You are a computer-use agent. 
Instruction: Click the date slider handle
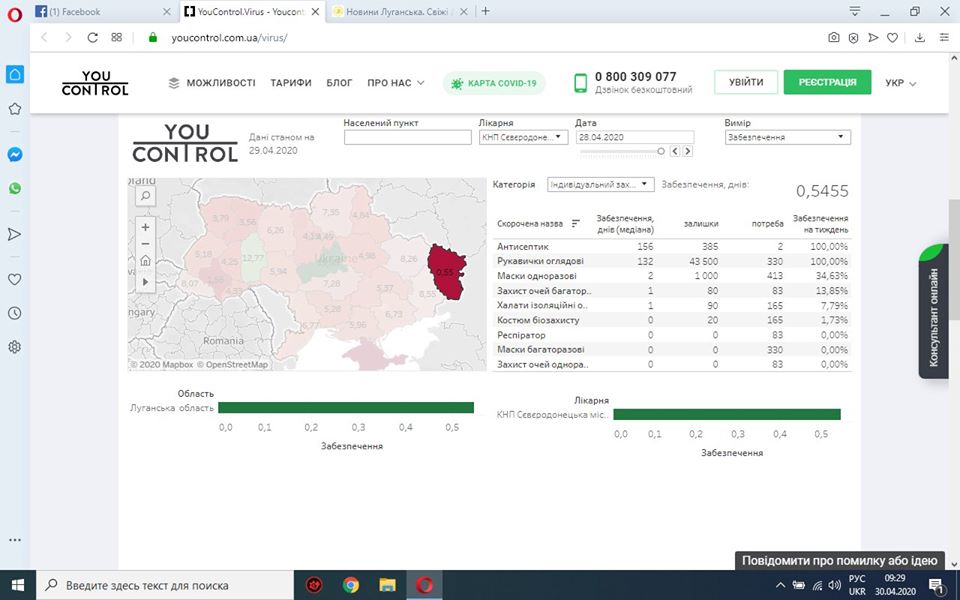[x=660, y=151]
